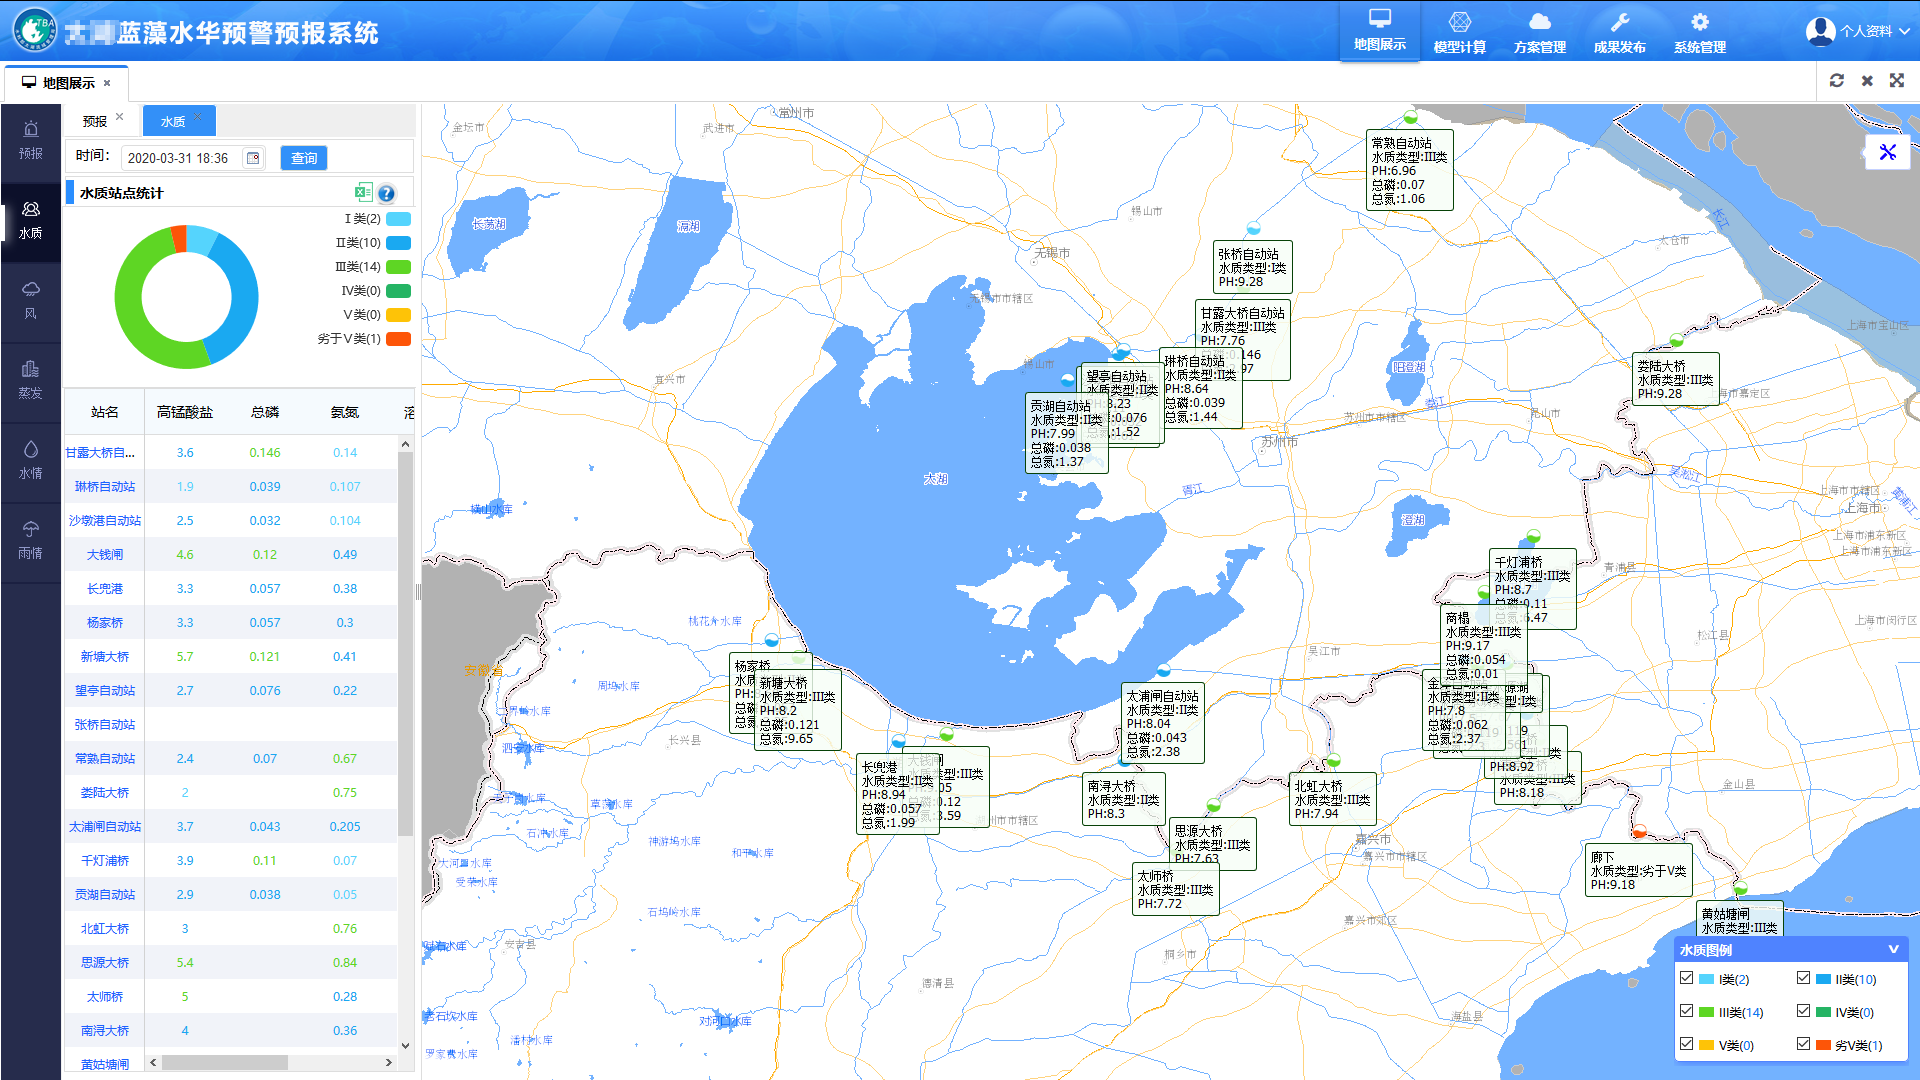Open the 模型计算 module icon
The image size is (1920, 1080).
1459,23
